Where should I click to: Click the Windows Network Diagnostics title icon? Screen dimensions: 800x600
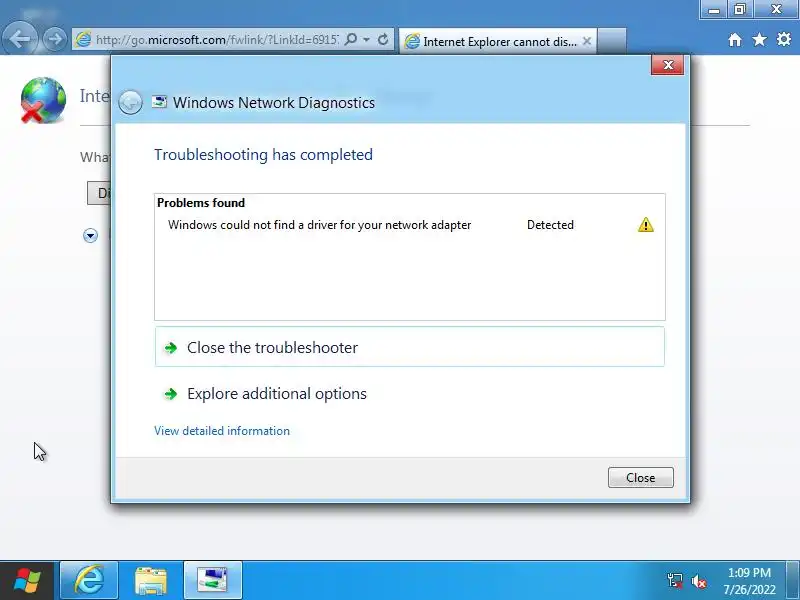[x=159, y=102]
